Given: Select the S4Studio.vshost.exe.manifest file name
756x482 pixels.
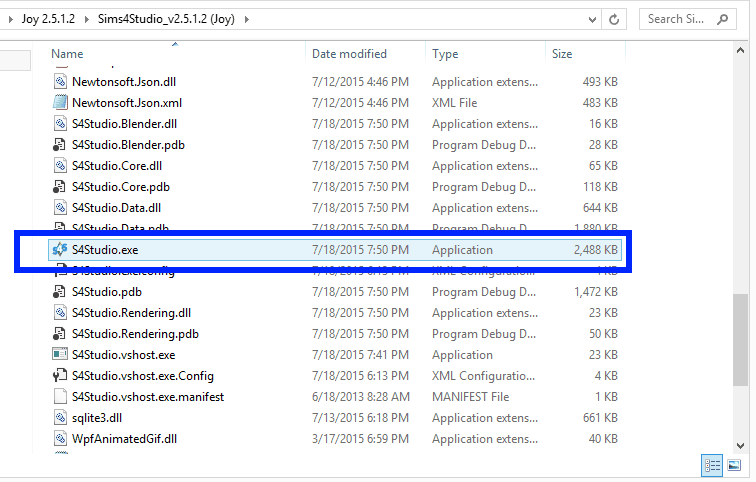Looking at the screenshot, I should pos(148,397).
